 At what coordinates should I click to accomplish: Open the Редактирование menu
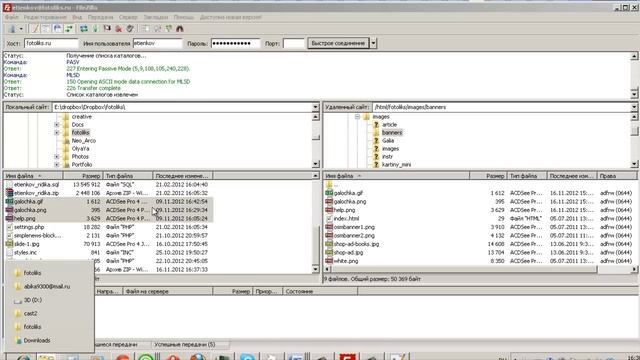pyautogui.click(x=45, y=17)
